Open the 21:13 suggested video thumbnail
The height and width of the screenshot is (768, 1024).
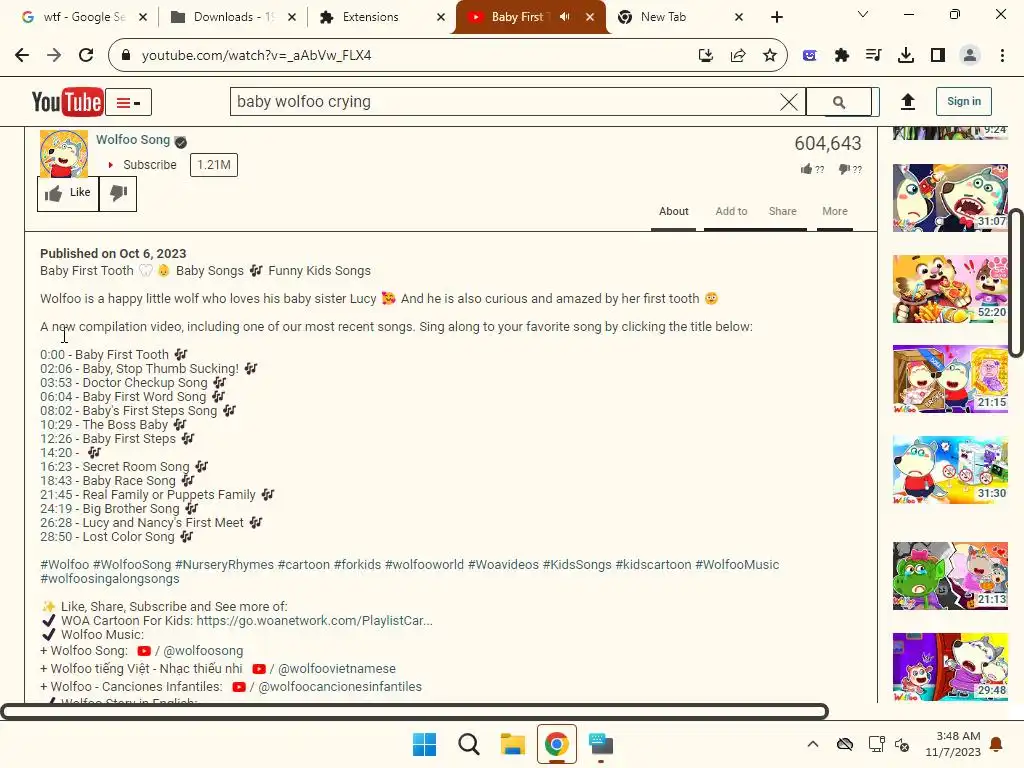(x=950, y=575)
